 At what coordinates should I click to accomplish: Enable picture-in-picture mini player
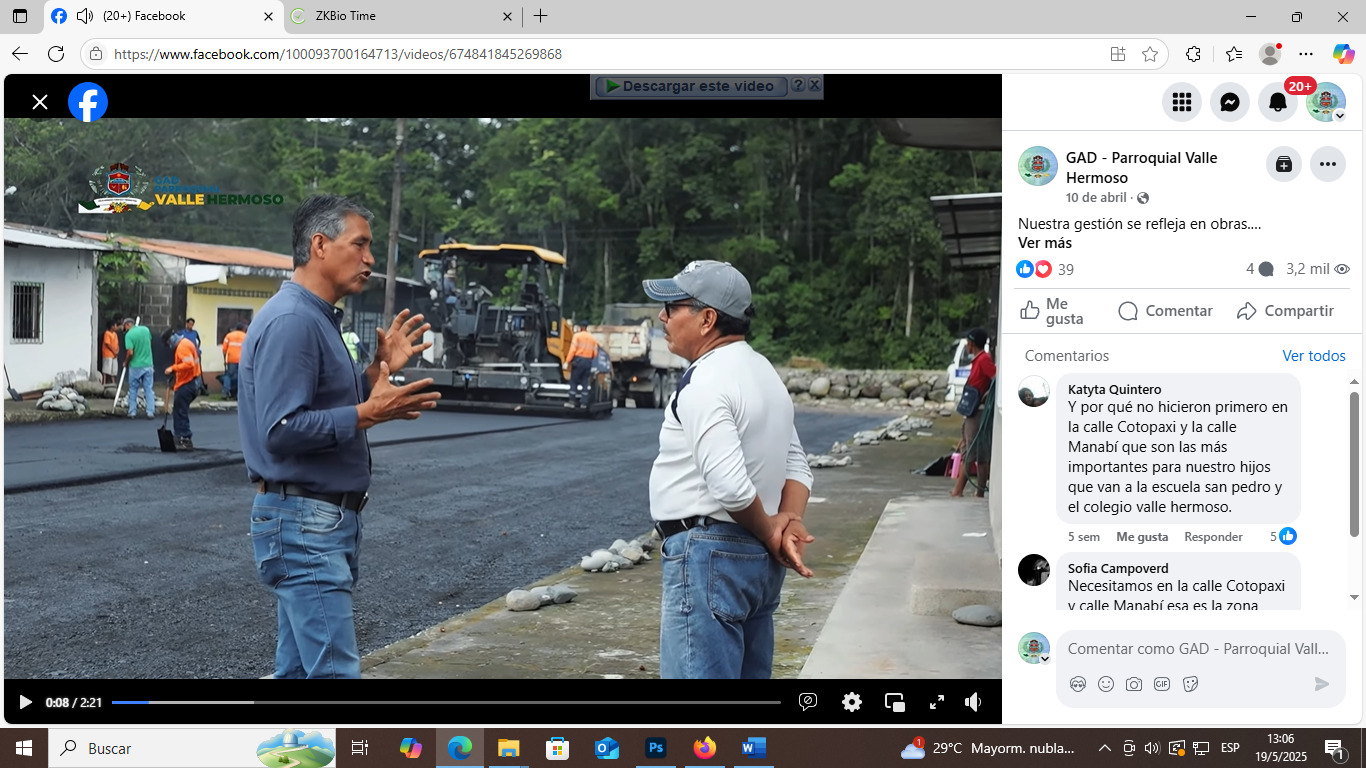(x=895, y=702)
